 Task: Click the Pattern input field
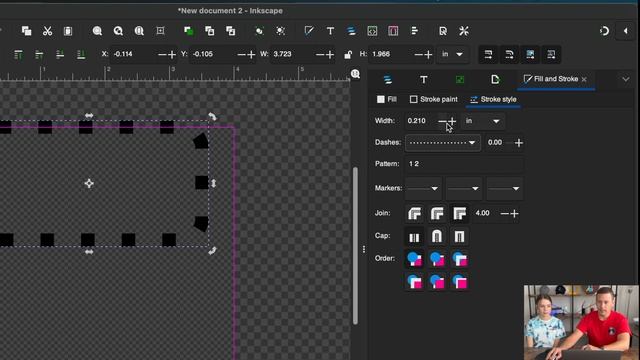click(x=464, y=164)
